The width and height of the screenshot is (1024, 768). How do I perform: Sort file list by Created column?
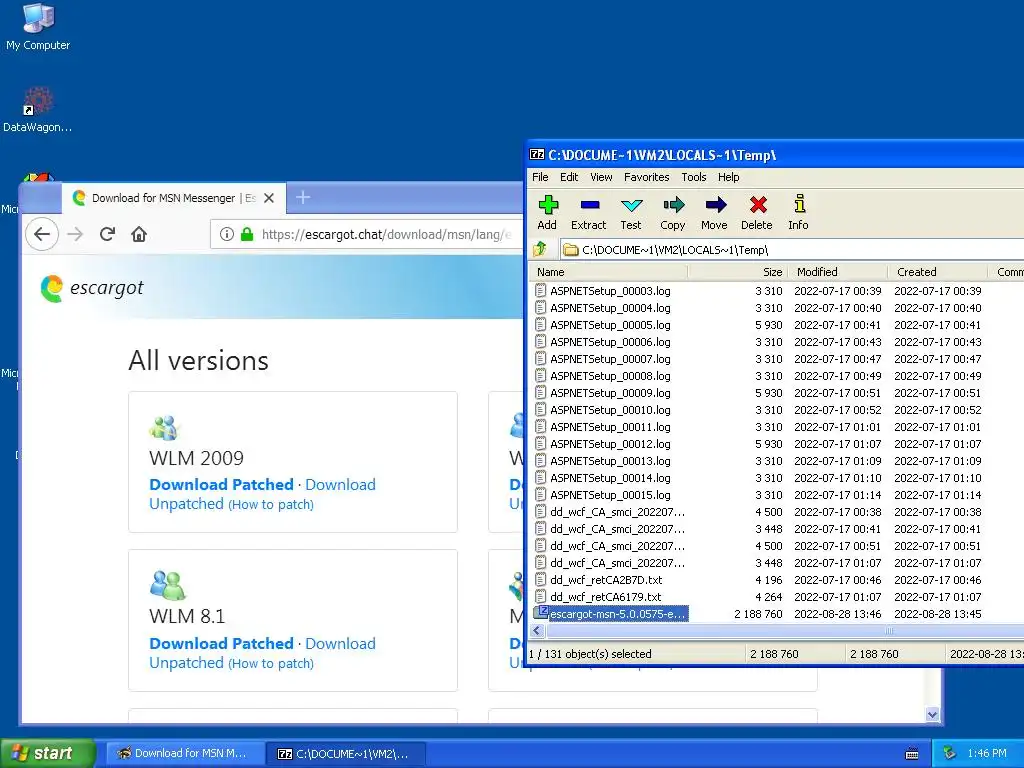(x=938, y=272)
